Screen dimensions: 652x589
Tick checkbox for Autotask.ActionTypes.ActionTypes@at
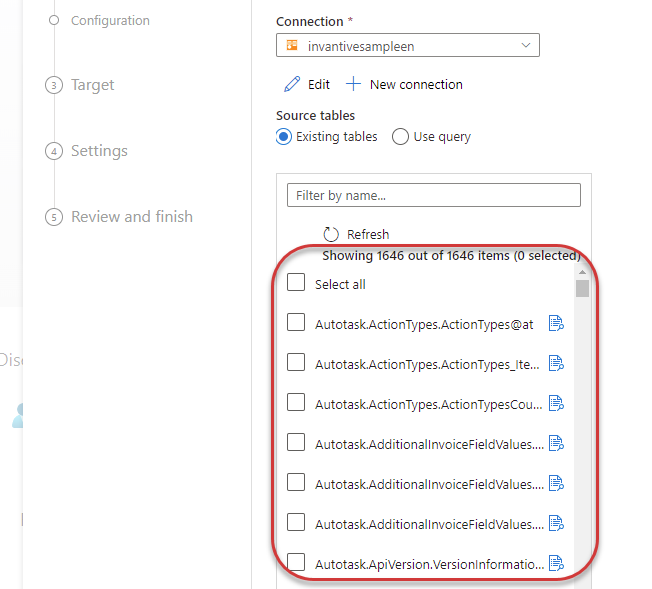click(296, 322)
